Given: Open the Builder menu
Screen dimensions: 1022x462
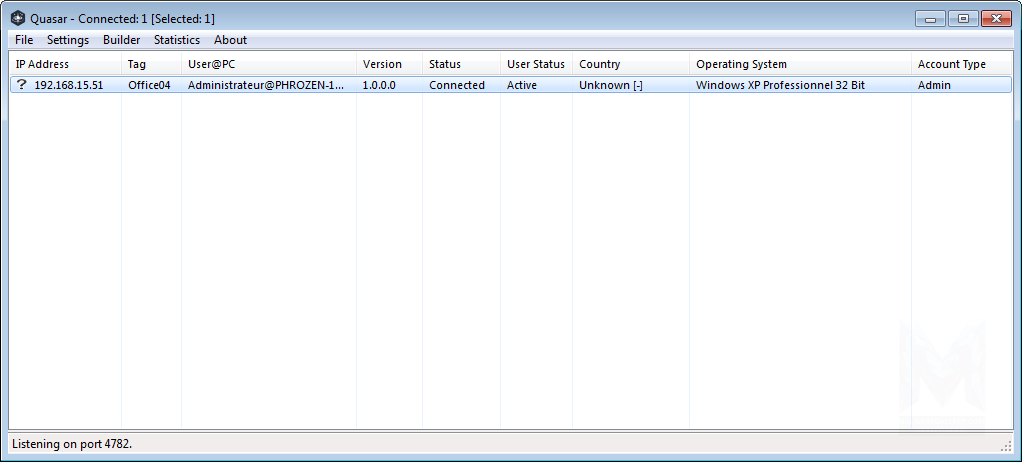Looking at the screenshot, I should point(121,40).
